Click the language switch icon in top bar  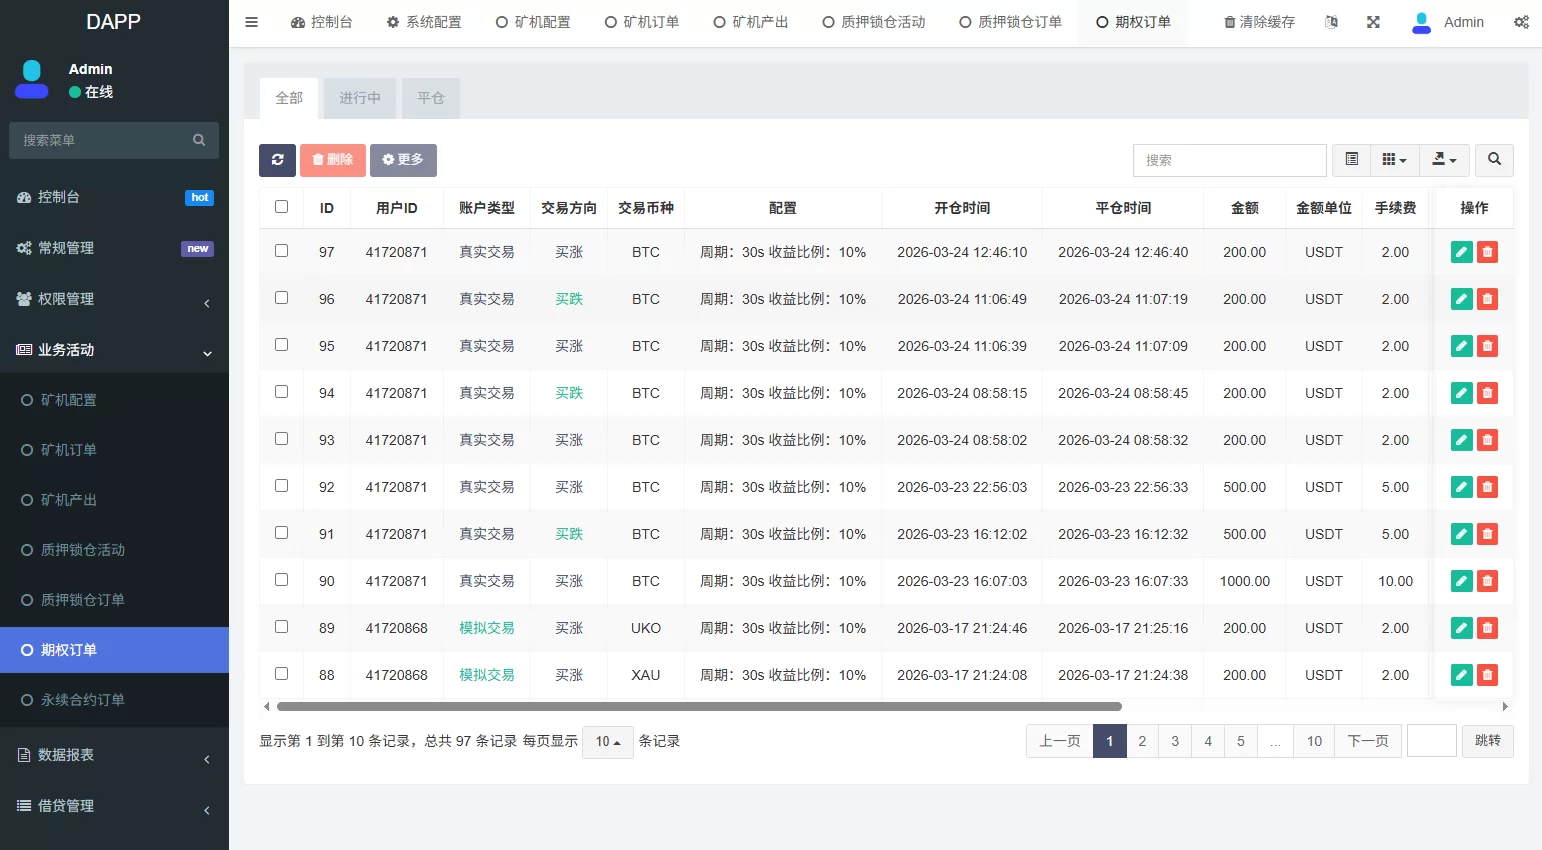[1331, 21]
